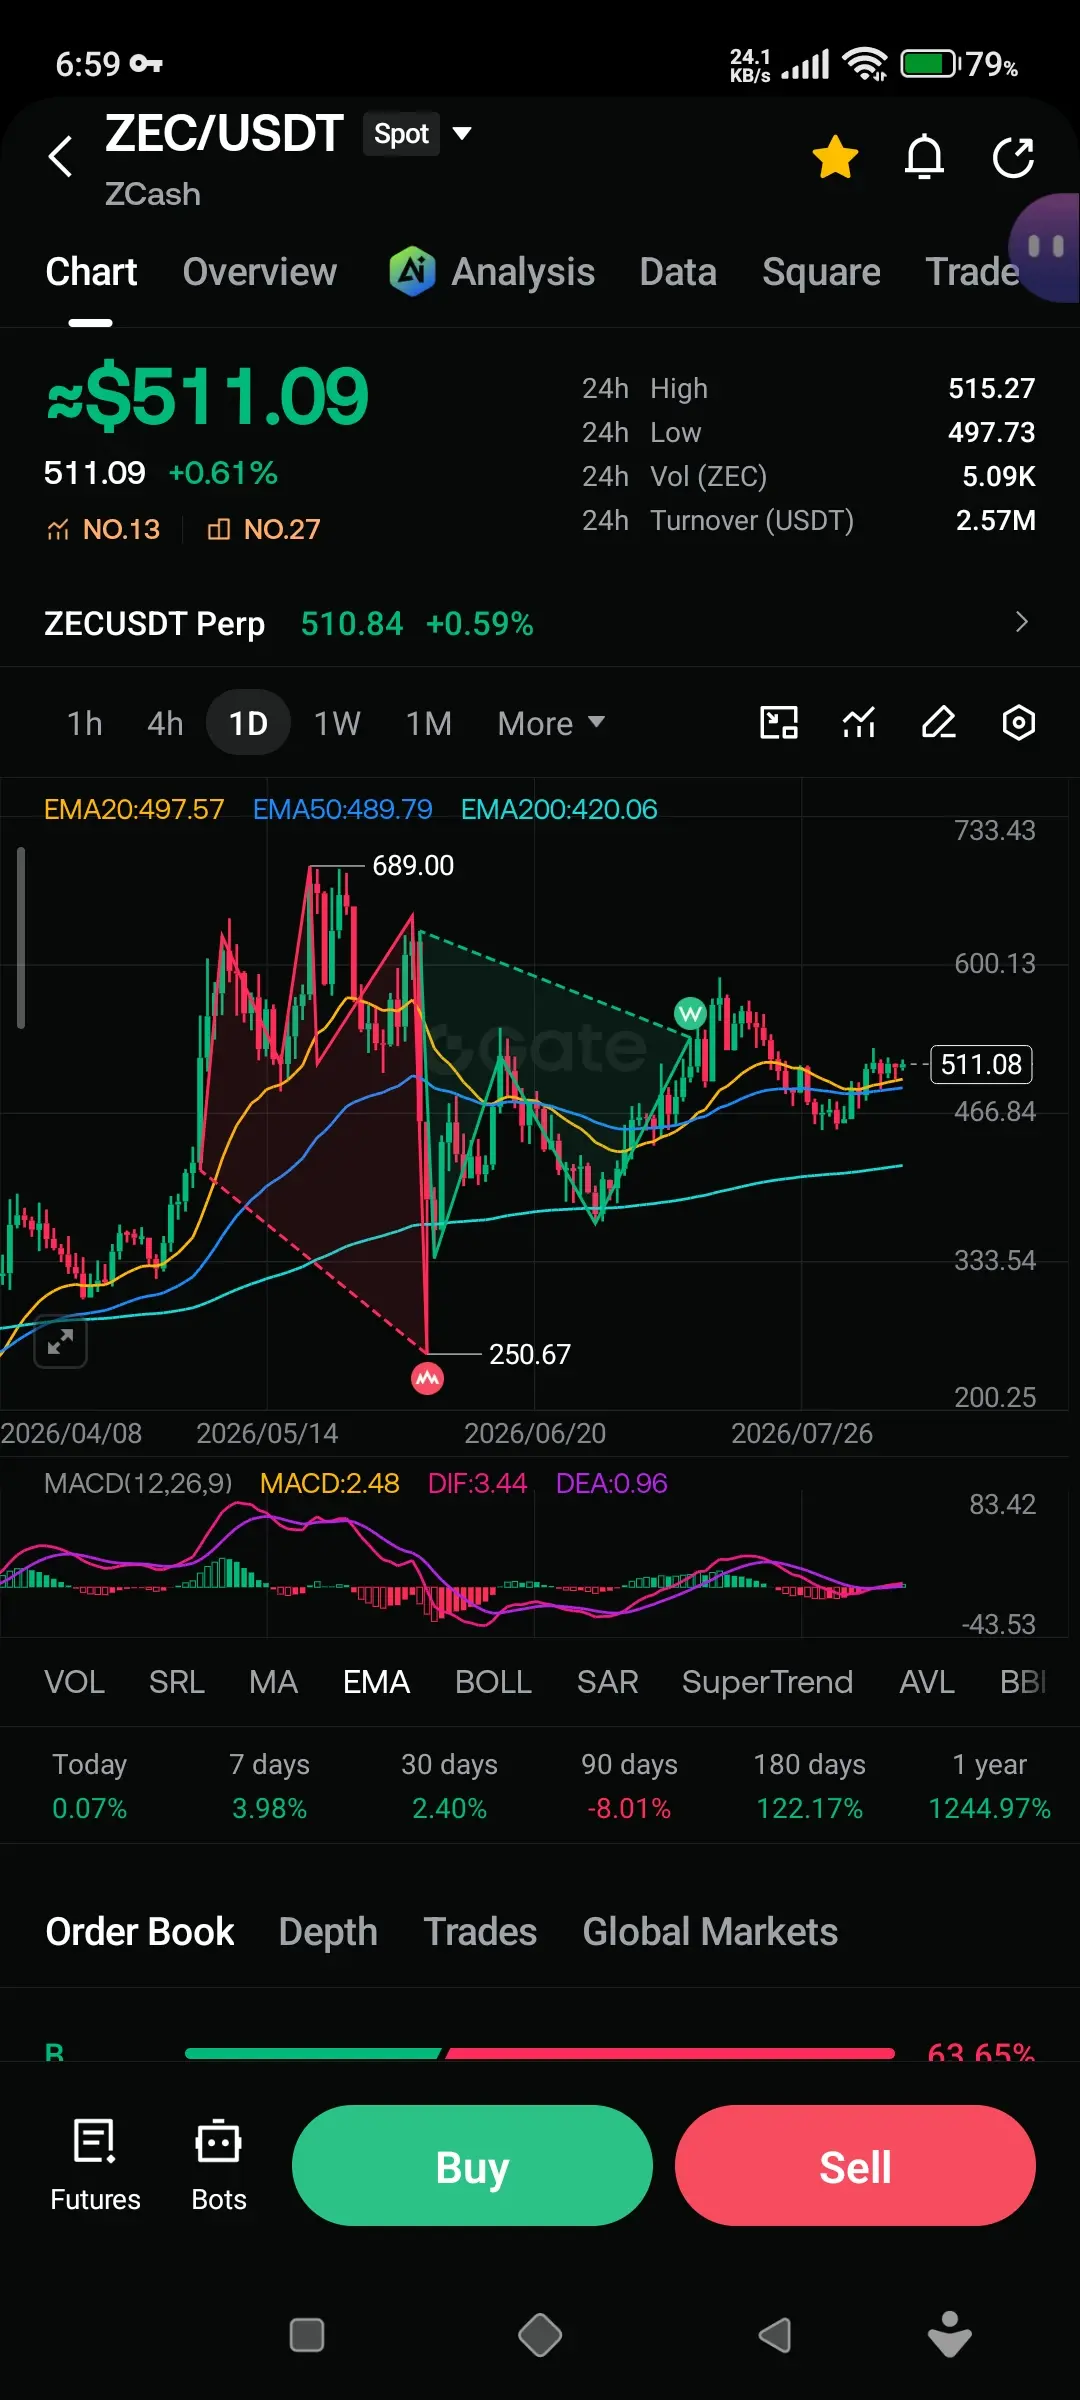Tap the 250.67 low price label
The height and width of the screenshot is (2400, 1080).
[x=530, y=1354]
